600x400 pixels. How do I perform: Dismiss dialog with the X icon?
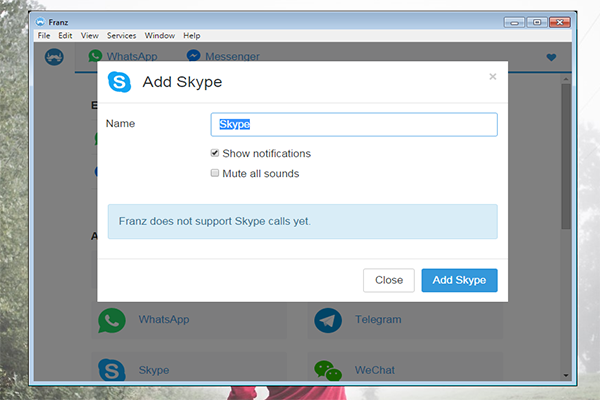(492, 77)
